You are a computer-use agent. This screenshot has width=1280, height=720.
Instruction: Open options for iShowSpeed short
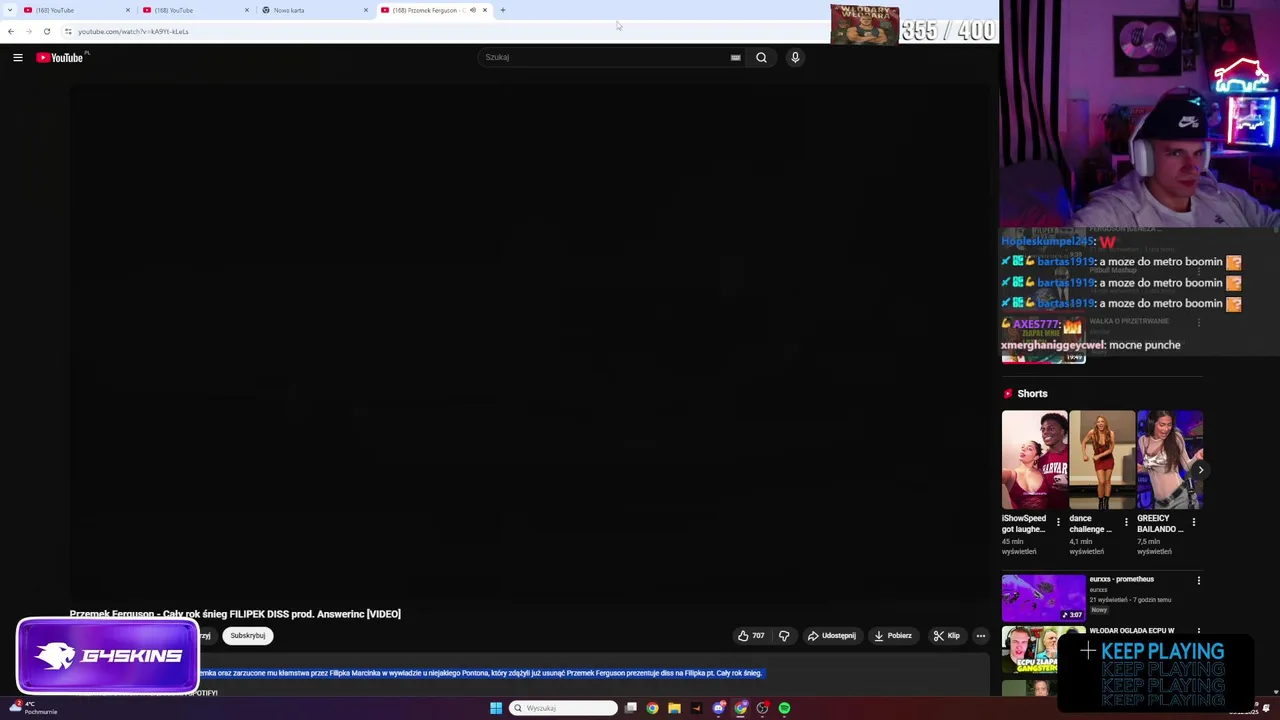[1058, 522]
